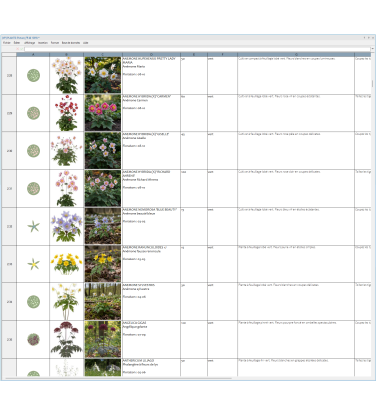Select photo in Anthericum liliago row
Viewport: 376px width, 415px height.
tap(103, 367)
